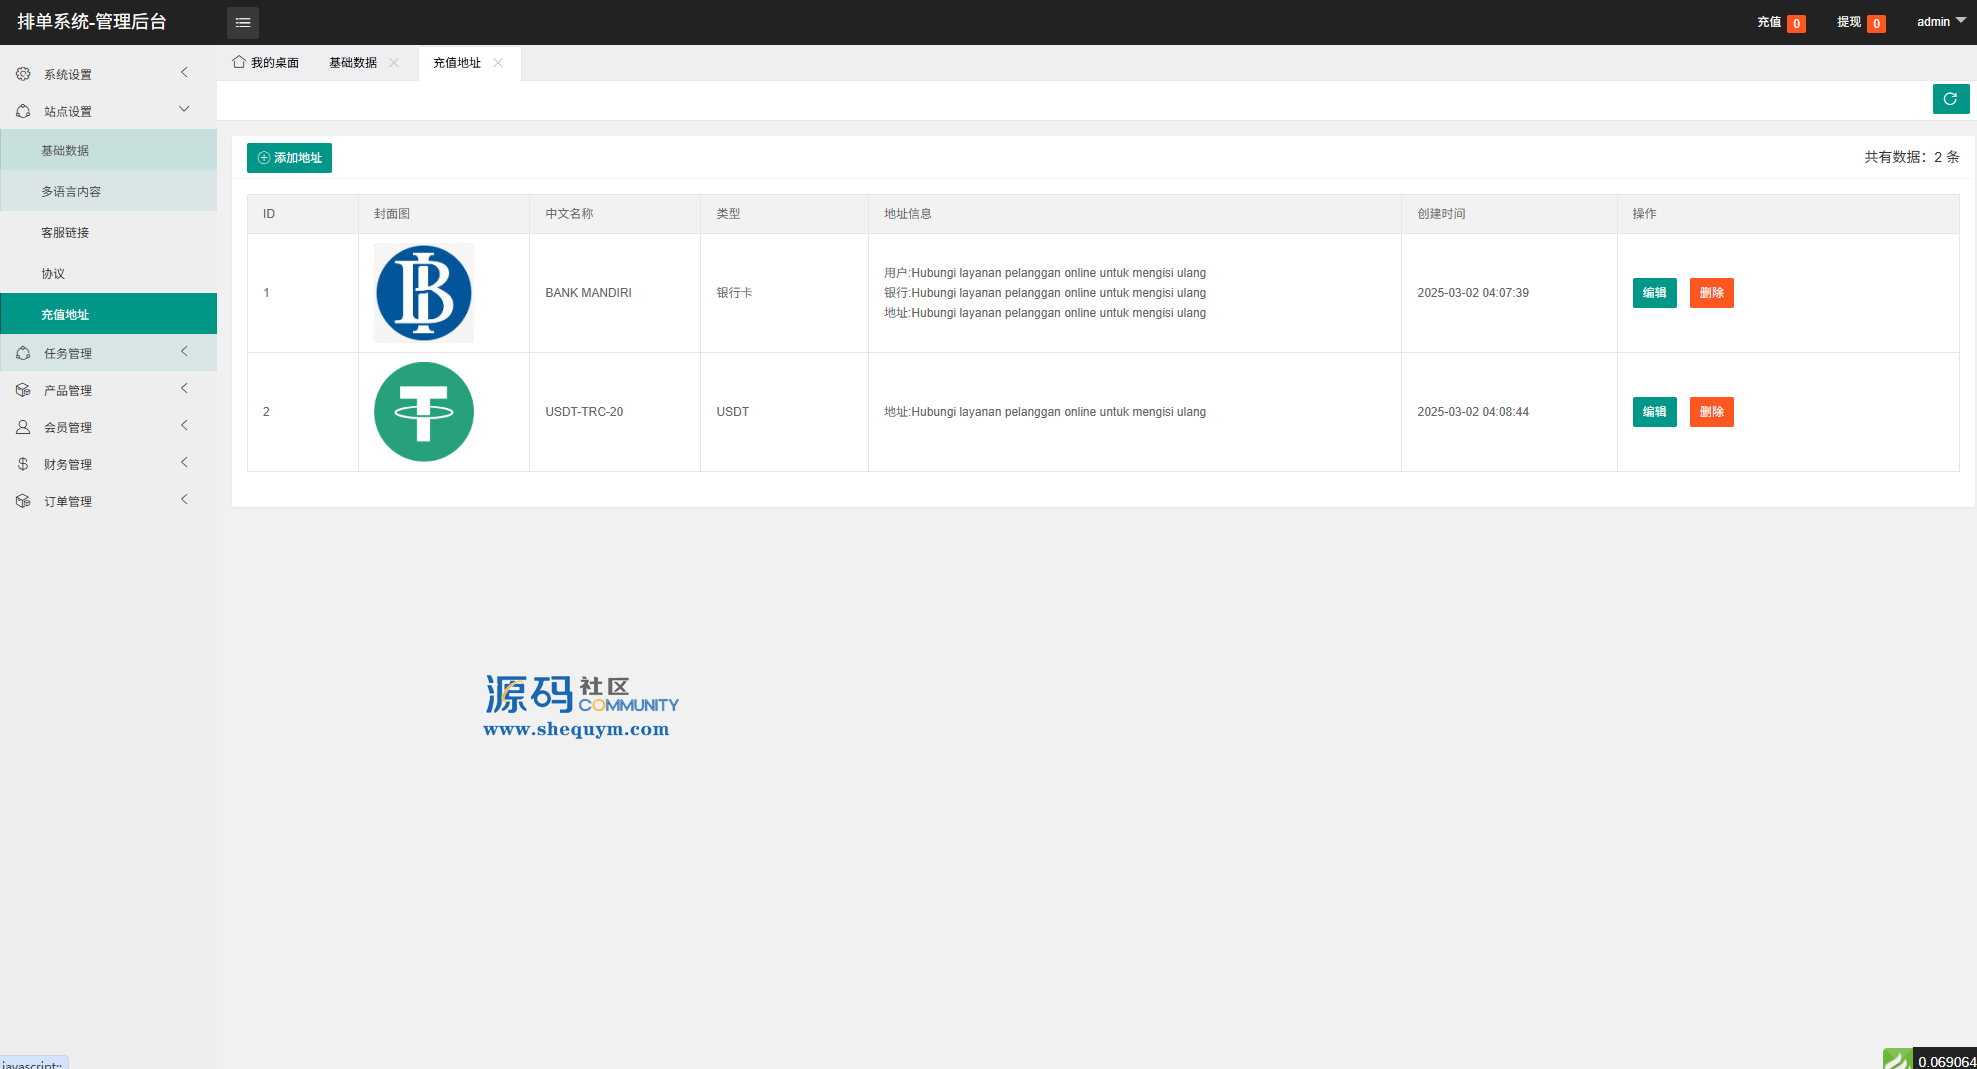
Task: Open 多语言内容 menu item
Action: (x=71, y=192)
